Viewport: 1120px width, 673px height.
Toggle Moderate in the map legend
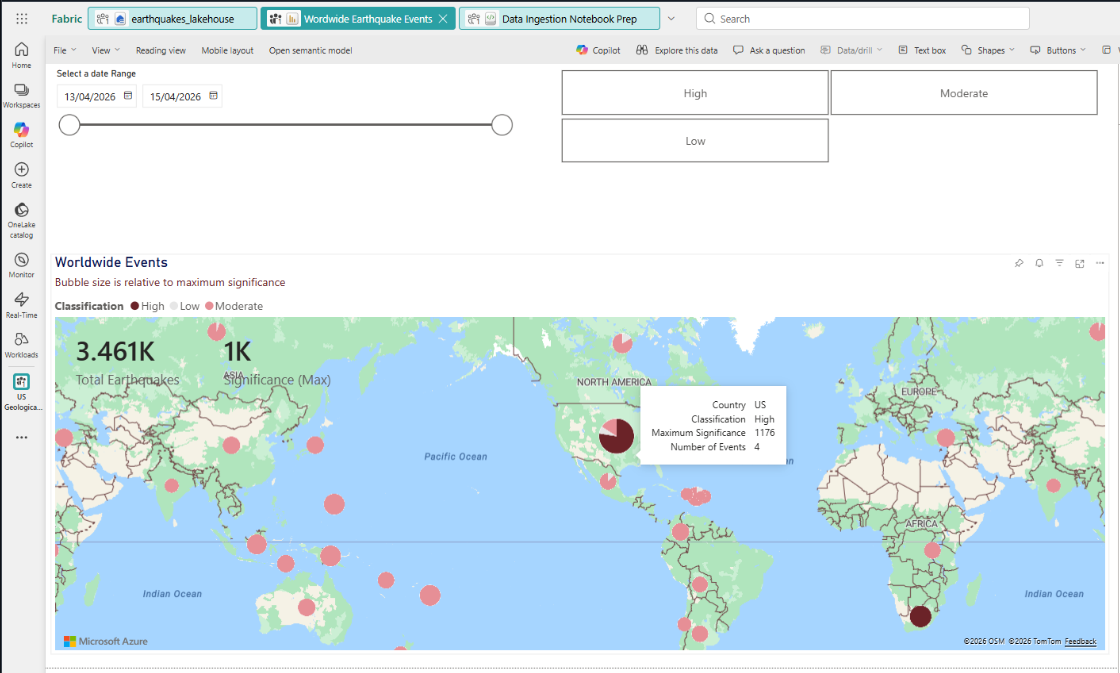click(x=234, y=306)
